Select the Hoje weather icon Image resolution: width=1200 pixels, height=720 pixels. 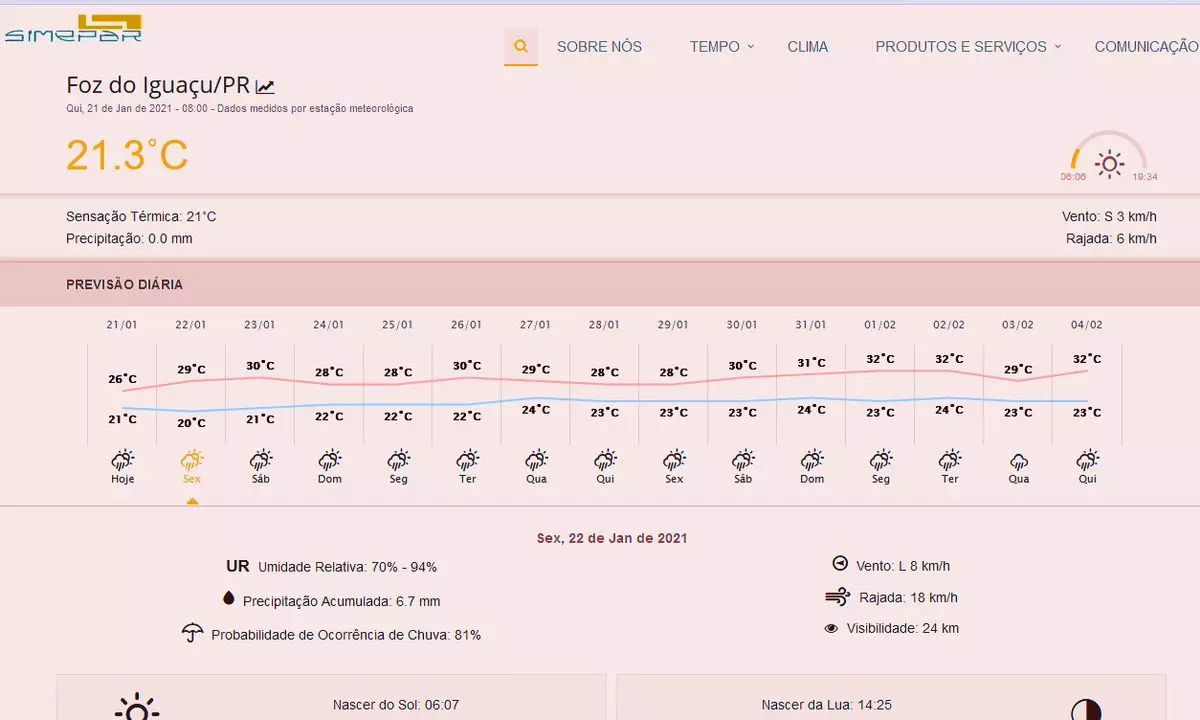123,460
